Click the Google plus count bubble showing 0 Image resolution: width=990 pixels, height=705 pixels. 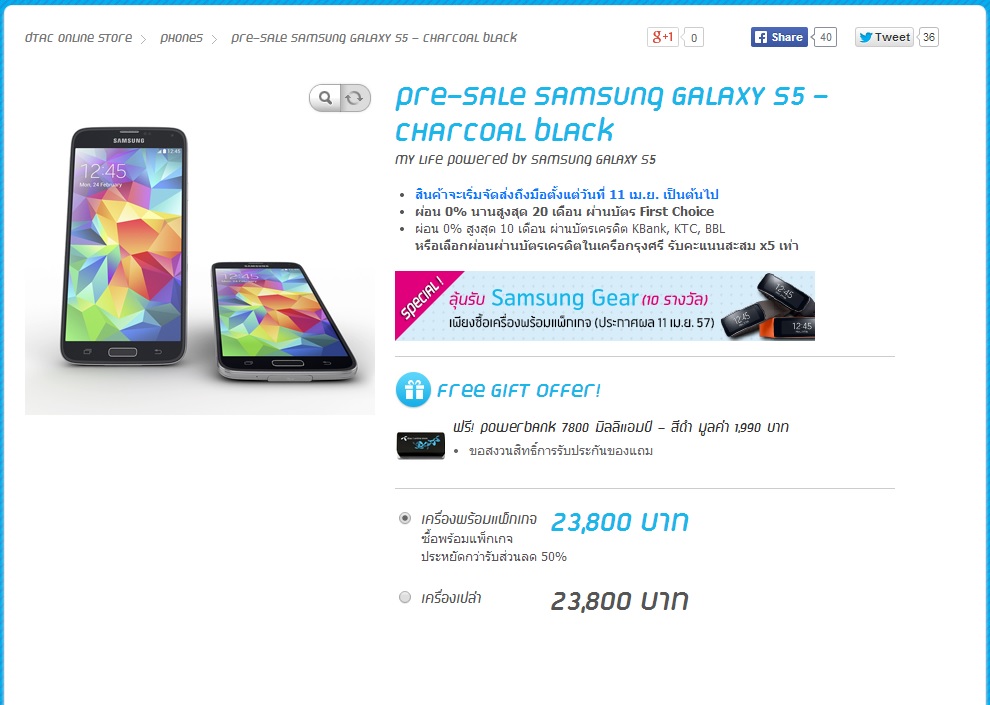pyautogui.click(x=693, y=38)
